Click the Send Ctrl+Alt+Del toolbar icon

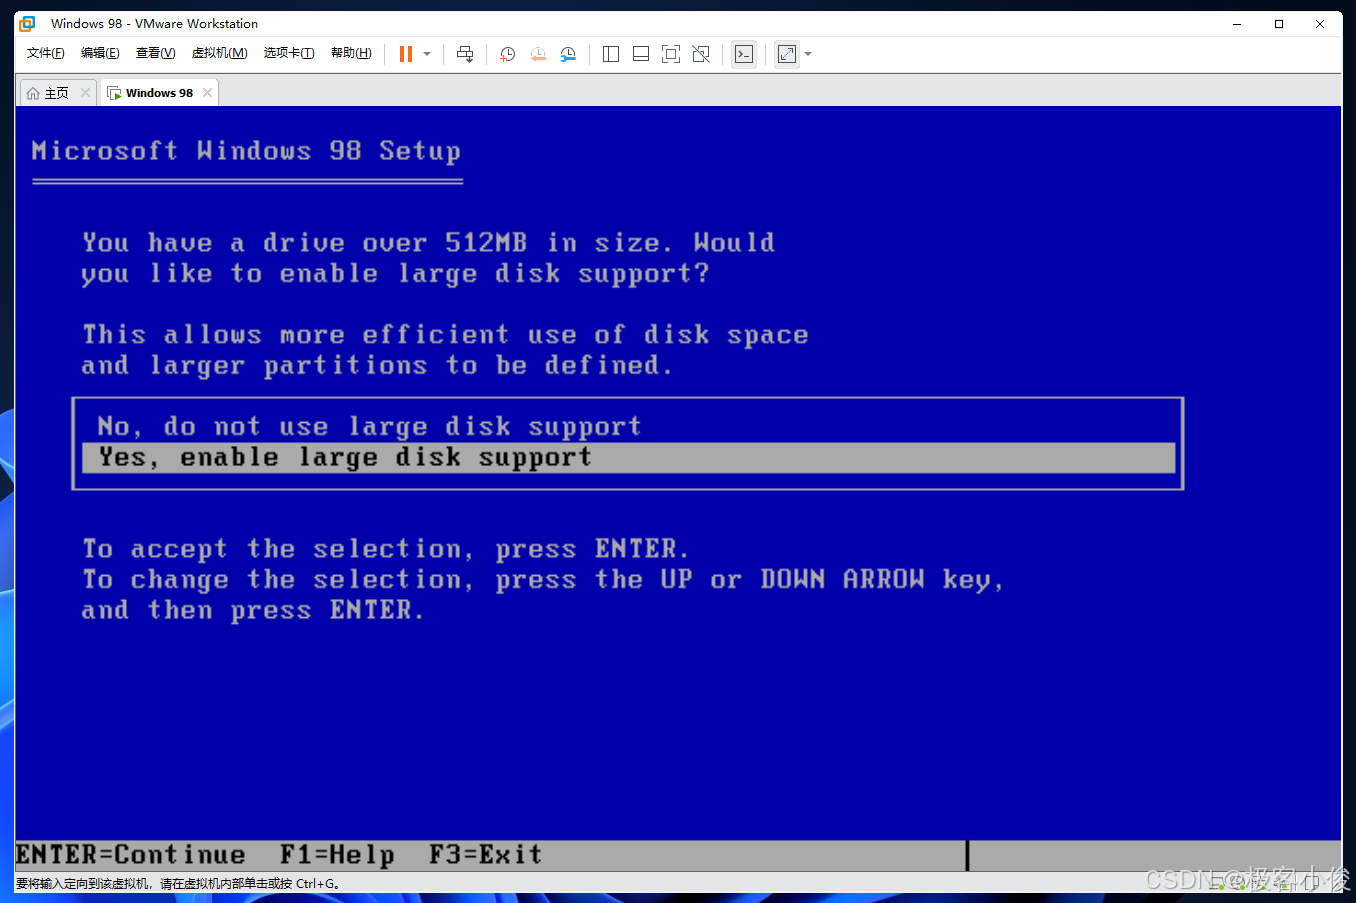click(x=465, y=54)
